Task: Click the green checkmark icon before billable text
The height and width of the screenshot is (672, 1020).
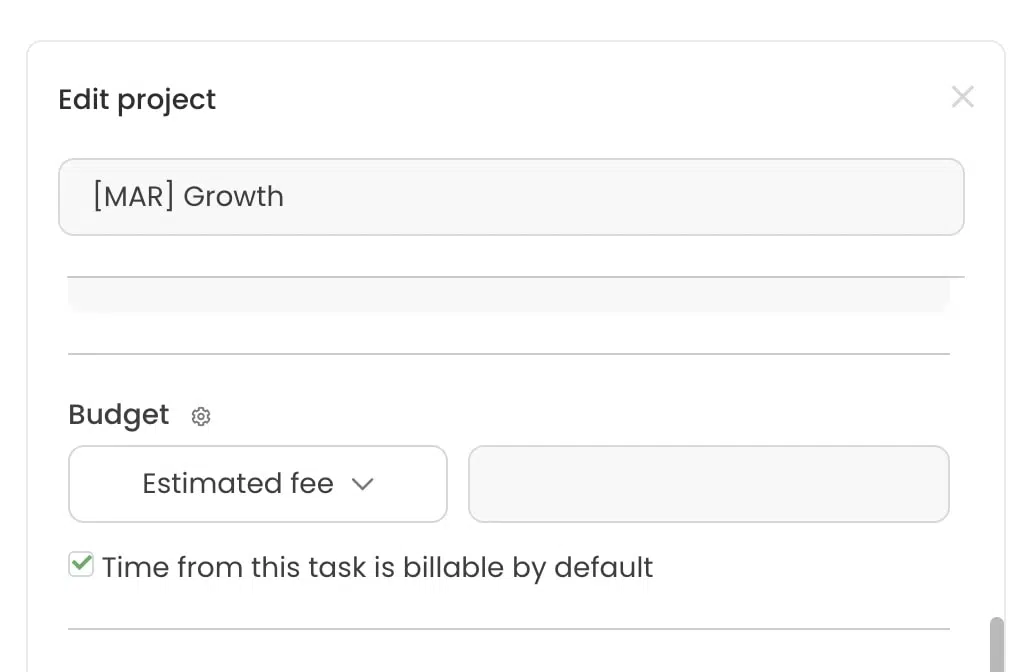Action: (x=80, y=565)
